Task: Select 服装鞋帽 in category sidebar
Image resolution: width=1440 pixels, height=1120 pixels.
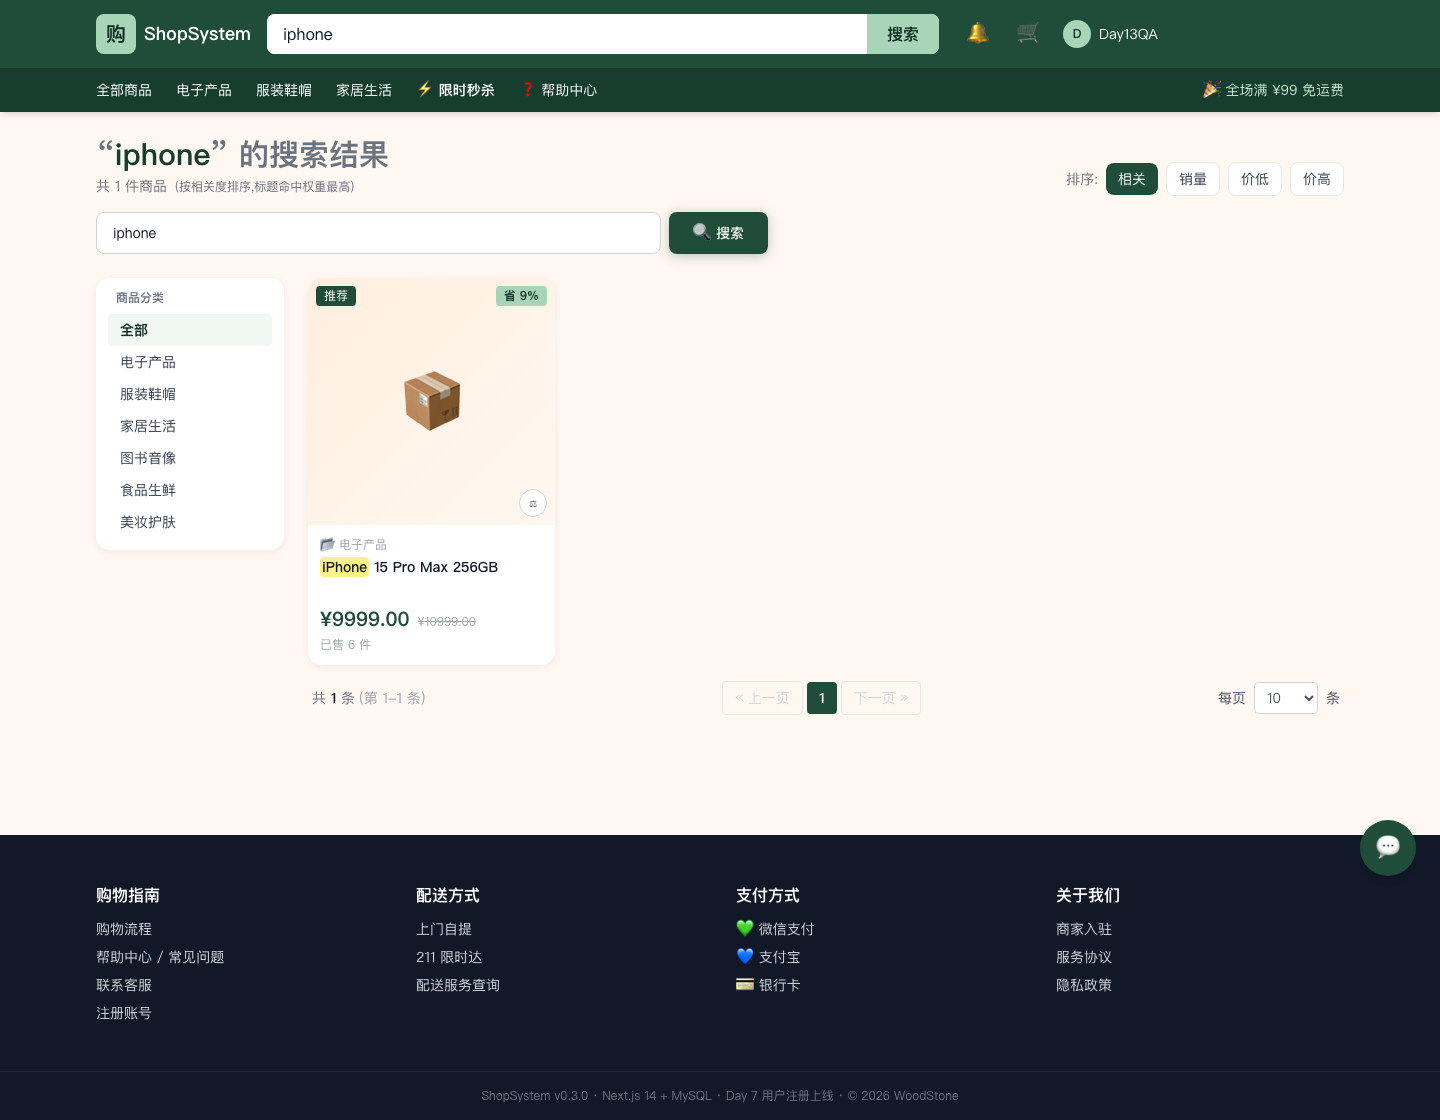Action: point(190,394)
